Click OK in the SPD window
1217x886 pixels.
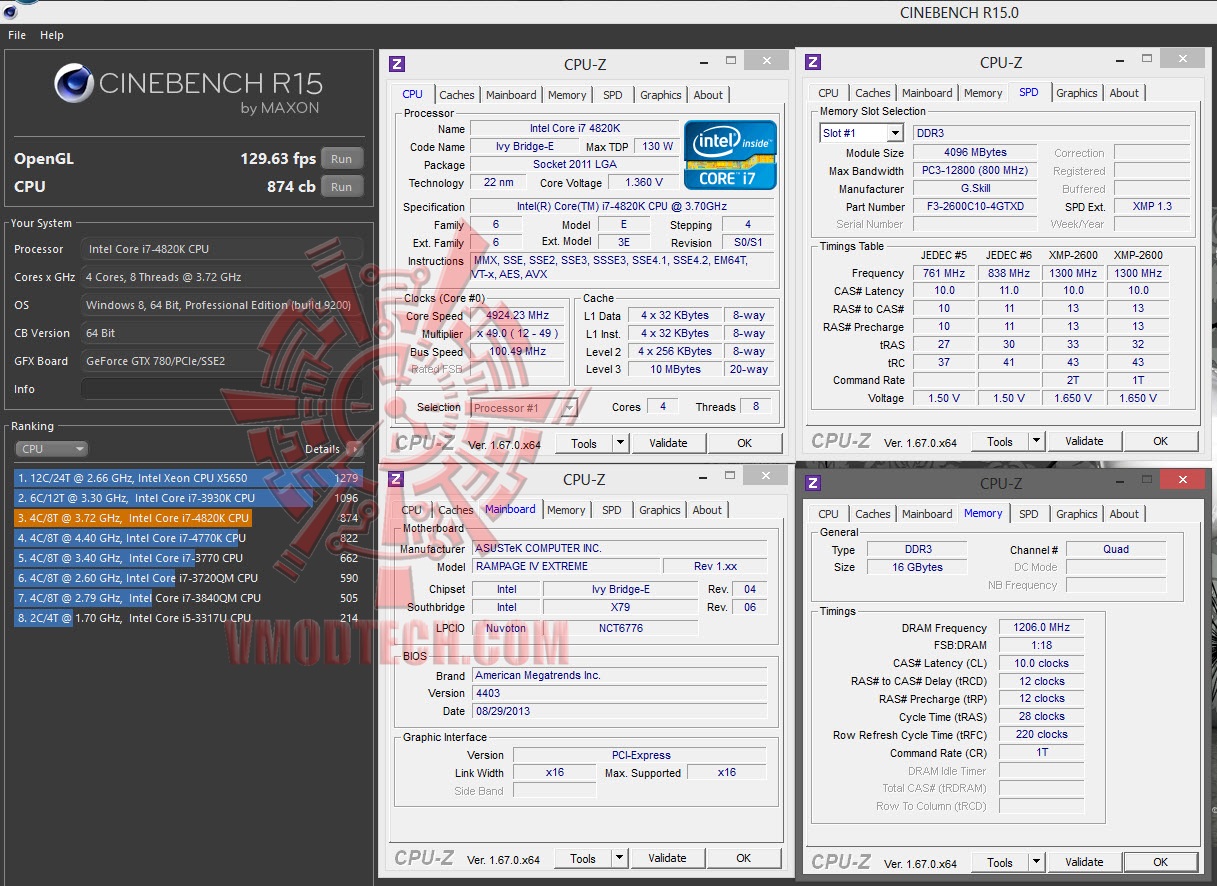1161,441
